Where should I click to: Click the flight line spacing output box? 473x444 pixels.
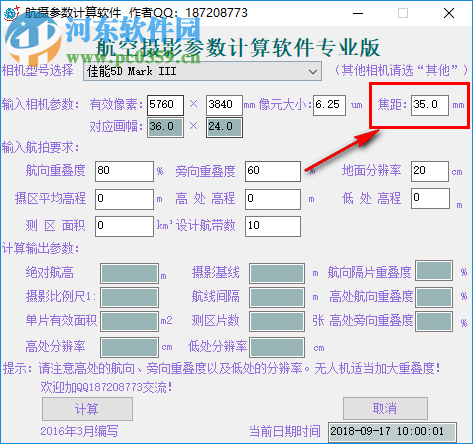(277, 297)
